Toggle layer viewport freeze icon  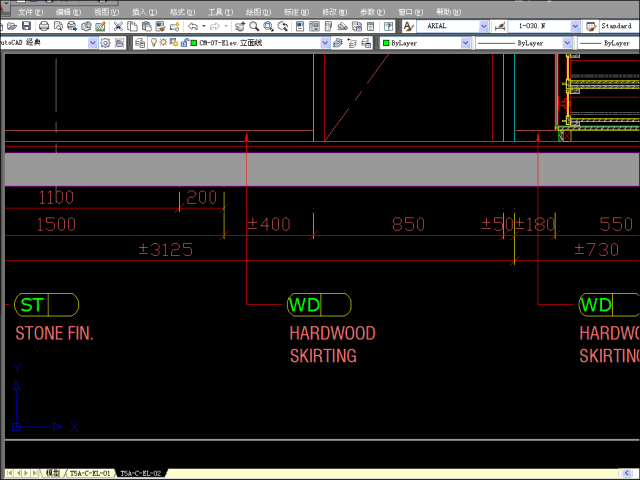coord(174,42)
